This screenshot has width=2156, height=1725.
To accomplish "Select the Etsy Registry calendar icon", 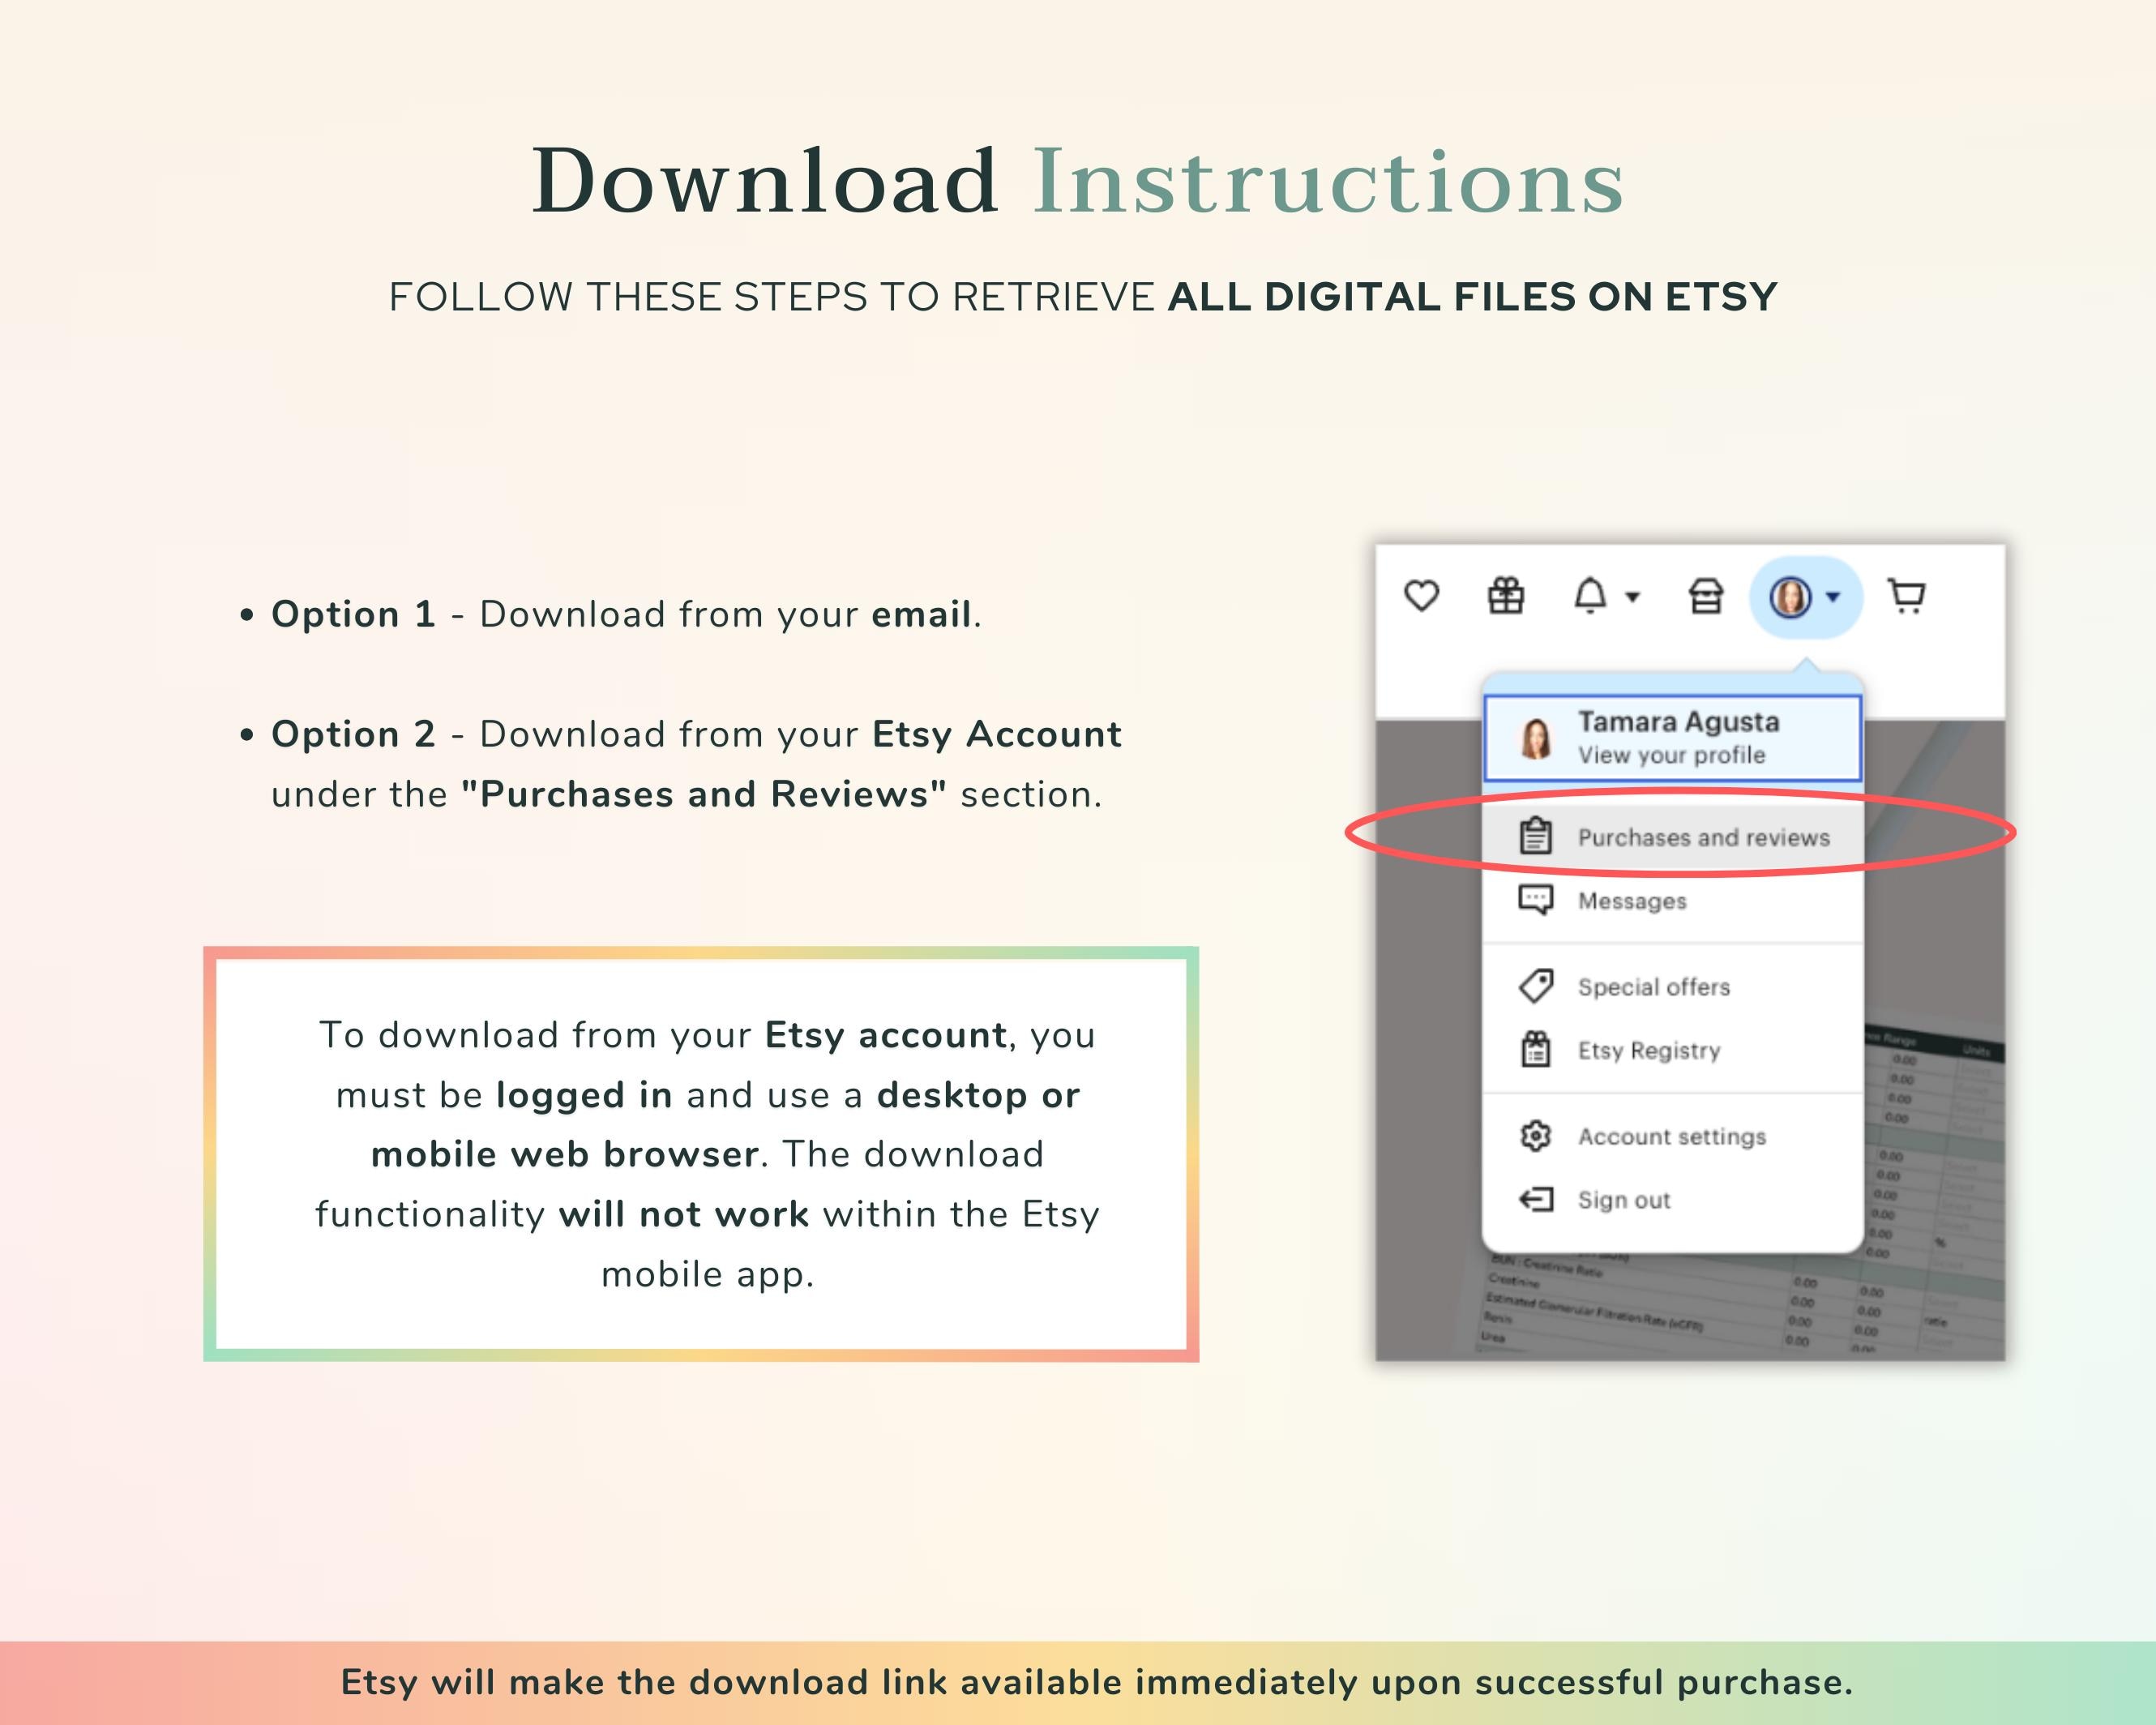I will point(1537,1050).
